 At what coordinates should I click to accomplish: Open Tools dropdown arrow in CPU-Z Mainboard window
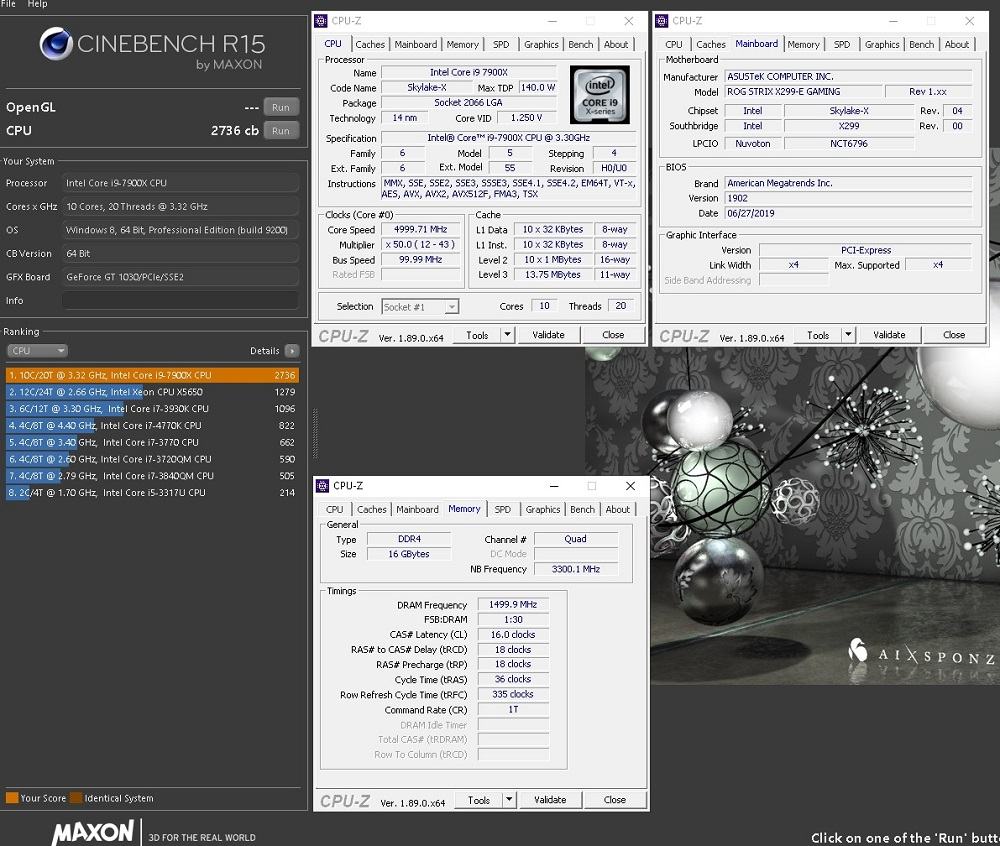(848, 335)
